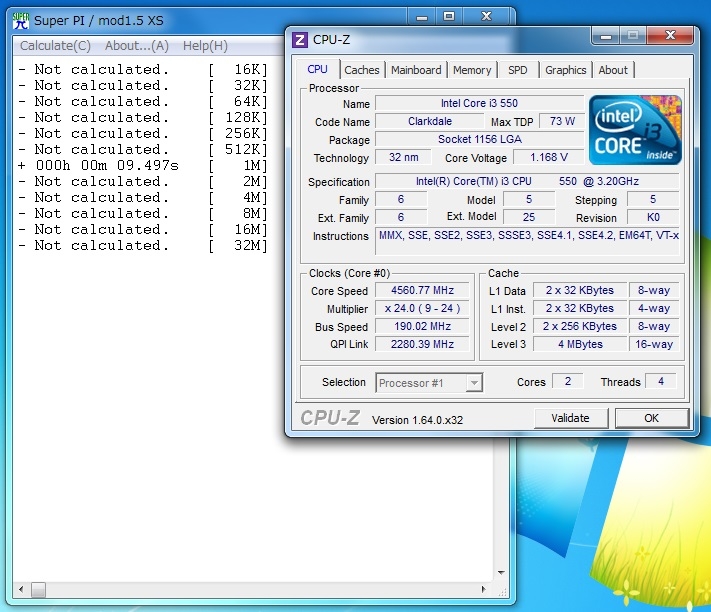Click the 'Not calculated' 16K row
The image size is (711, 612).
[x=143, y=69]
